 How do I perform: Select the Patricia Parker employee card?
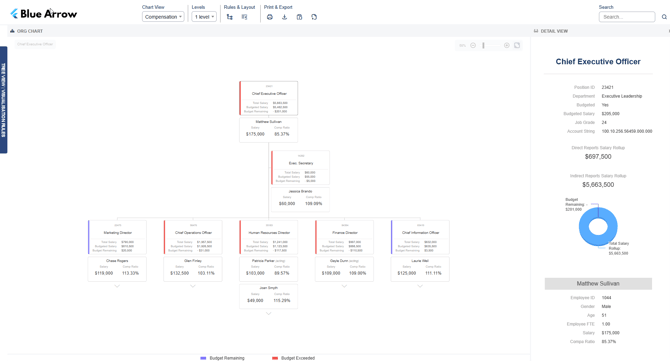[268, 269]
